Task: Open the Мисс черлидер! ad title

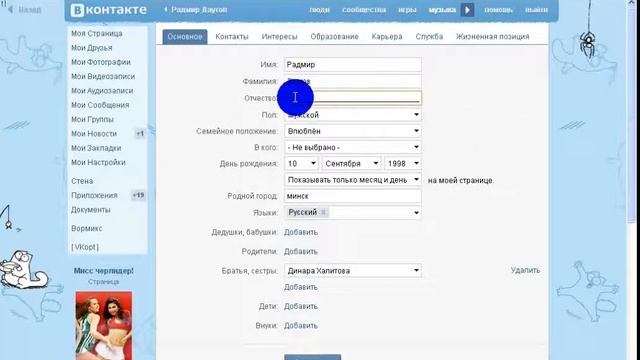Action: (104, 271)
